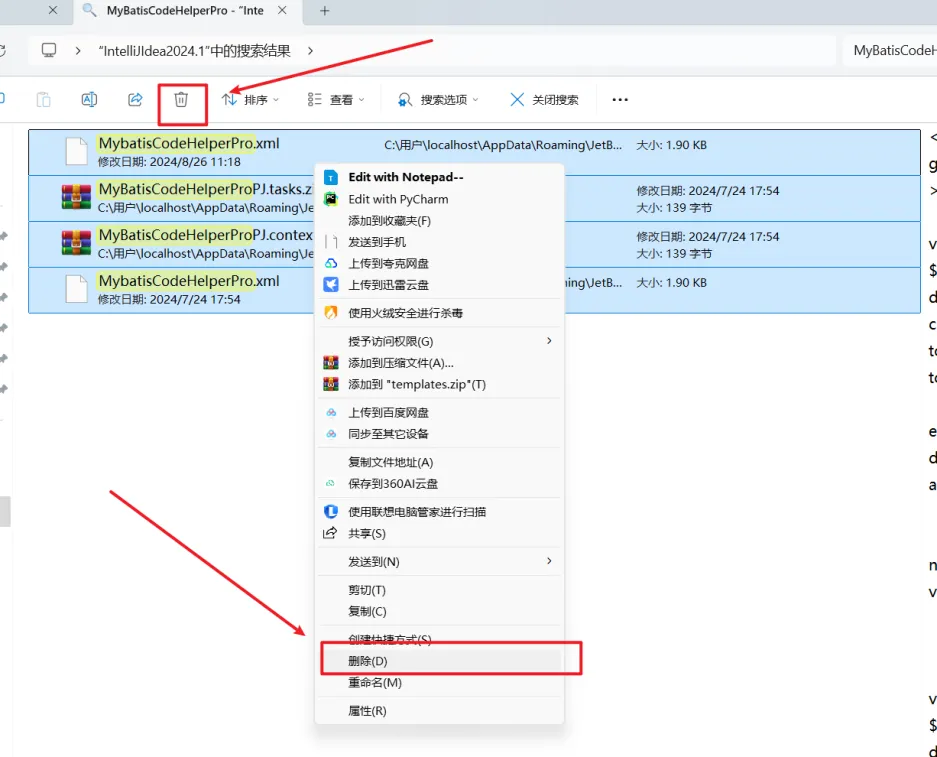The width and height of the screenshot is (937, 757).
Task: Click Add to favorites 添加到收藏夹(F)
Action: point(439,220)
